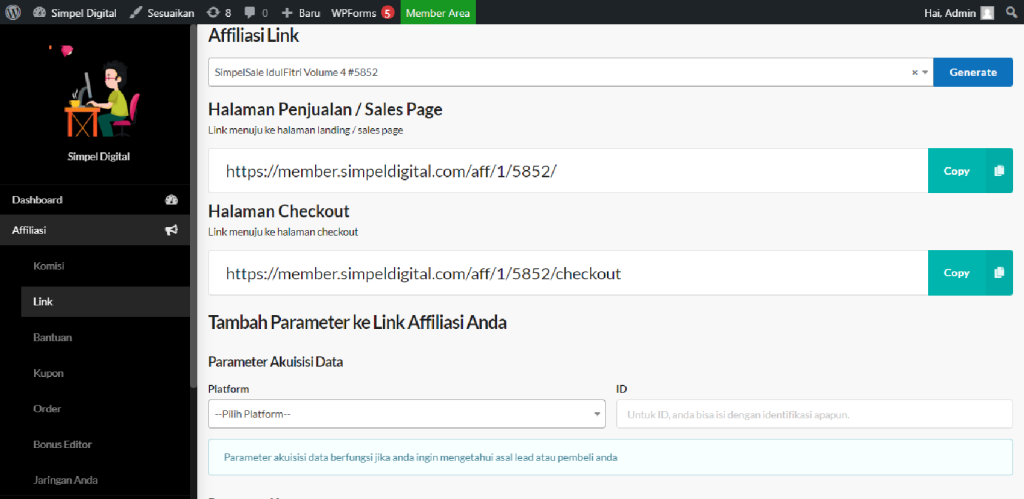
Task: Click the WPForms red 5 badge
Action: [x=388, y=12]
